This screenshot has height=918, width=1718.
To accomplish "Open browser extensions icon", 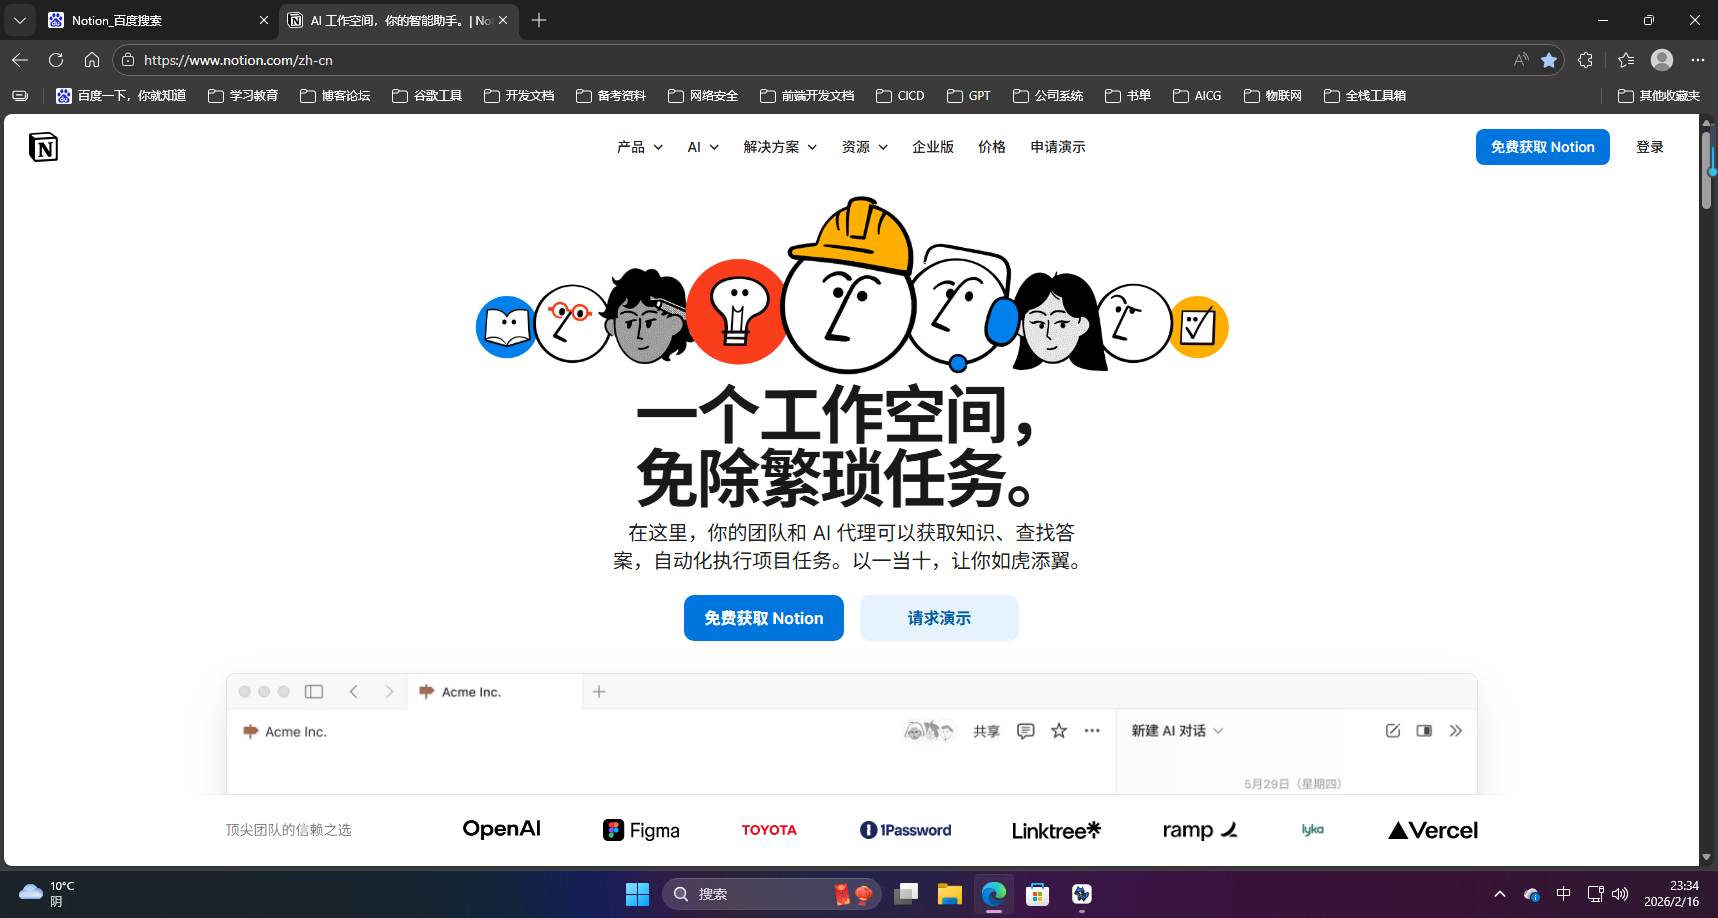I will [1585, 60].
